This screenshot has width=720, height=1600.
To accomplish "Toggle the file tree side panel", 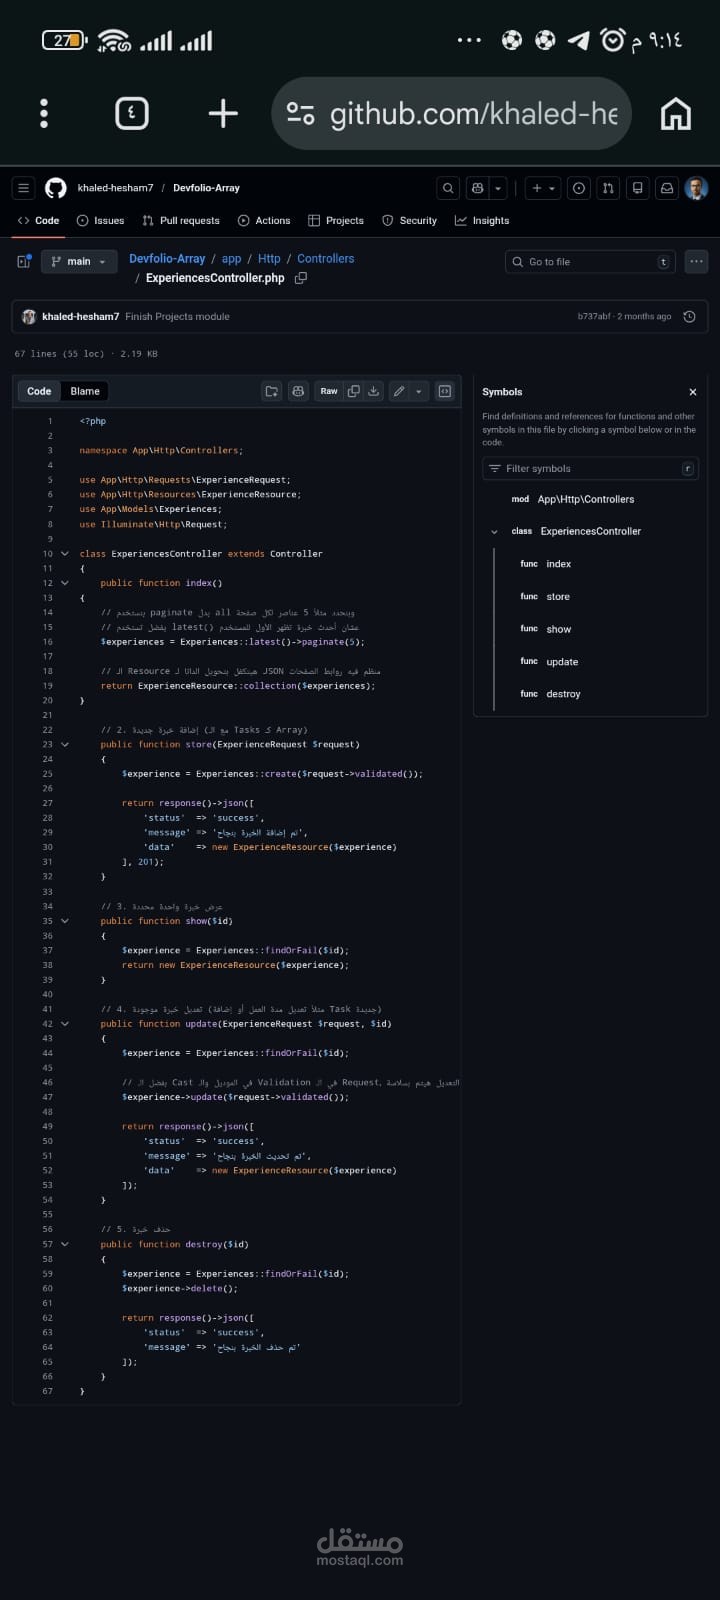I will click(24, 262).
